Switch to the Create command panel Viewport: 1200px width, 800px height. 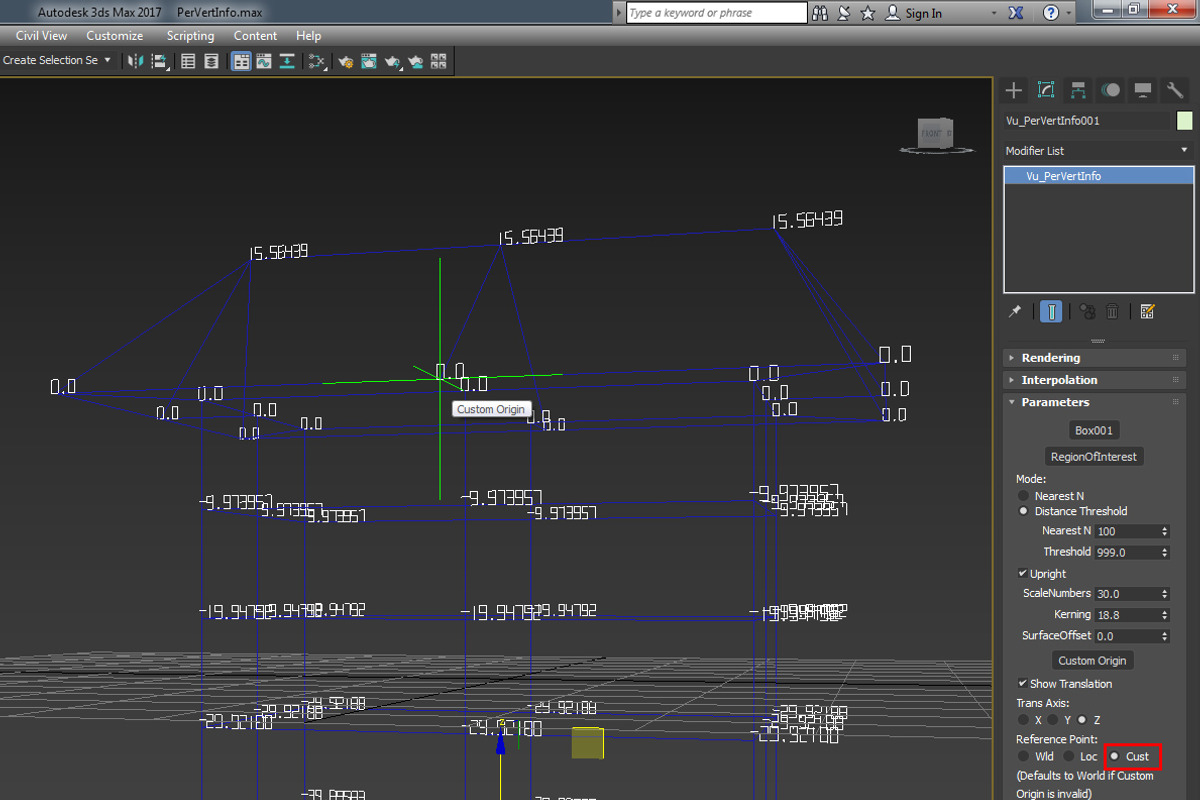(x=1014, y=90)
